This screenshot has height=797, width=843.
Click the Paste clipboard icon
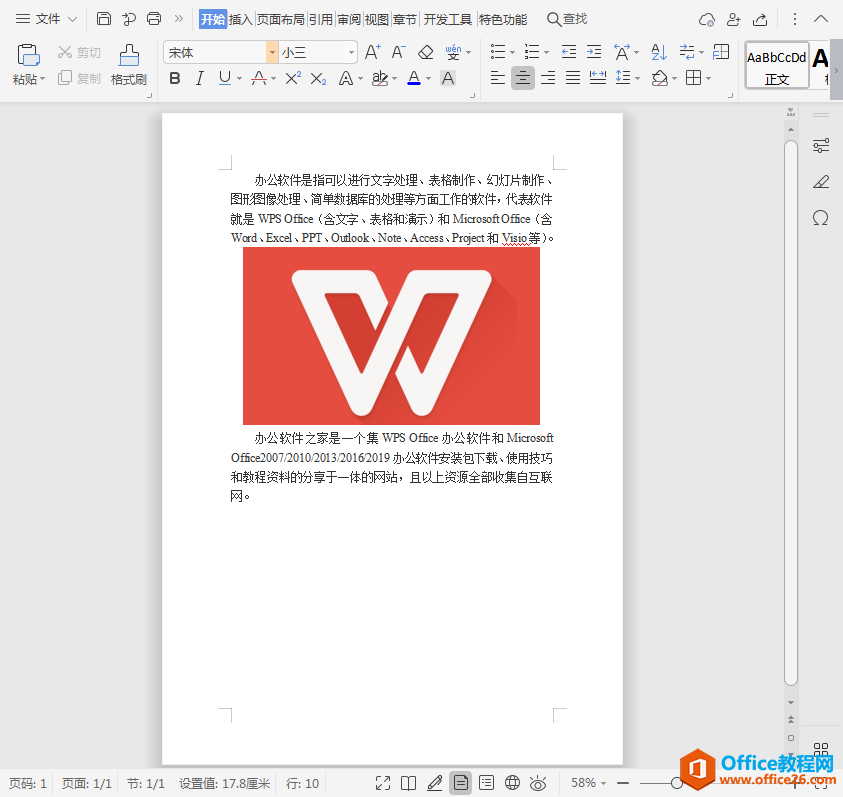point(28,55)
